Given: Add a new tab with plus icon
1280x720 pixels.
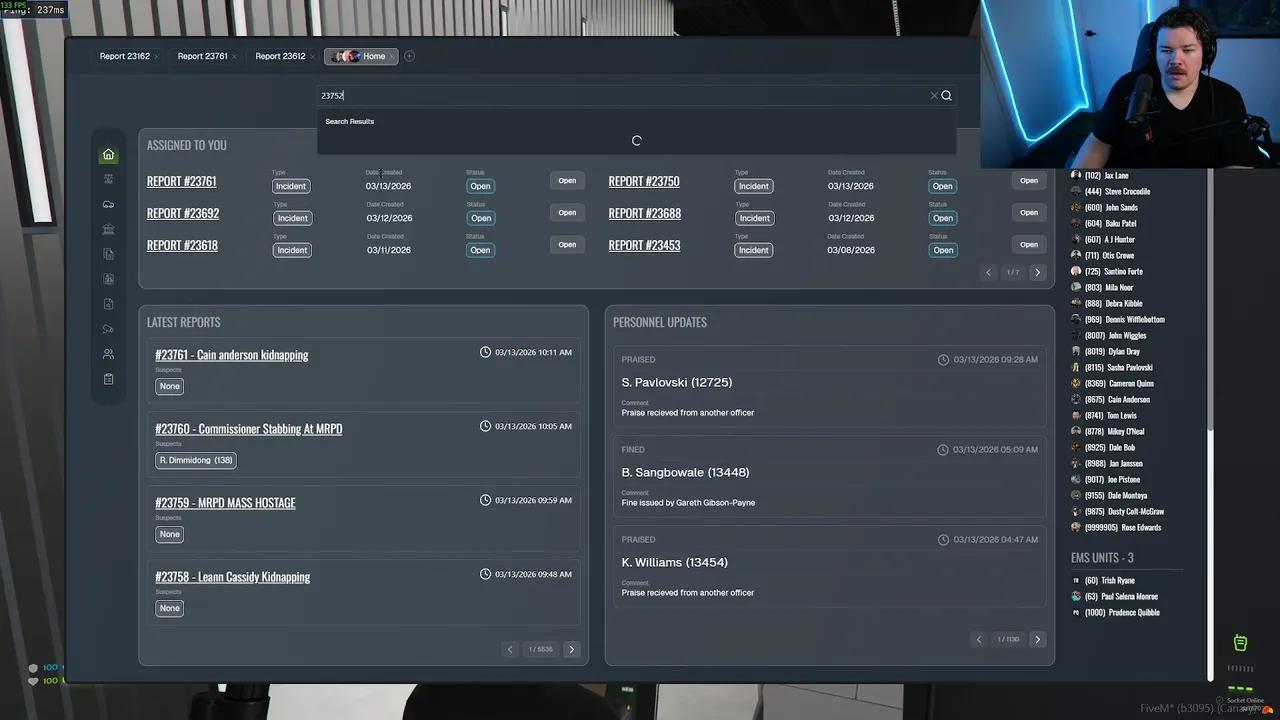Looking at the screenshot, I should coord(409,56).
